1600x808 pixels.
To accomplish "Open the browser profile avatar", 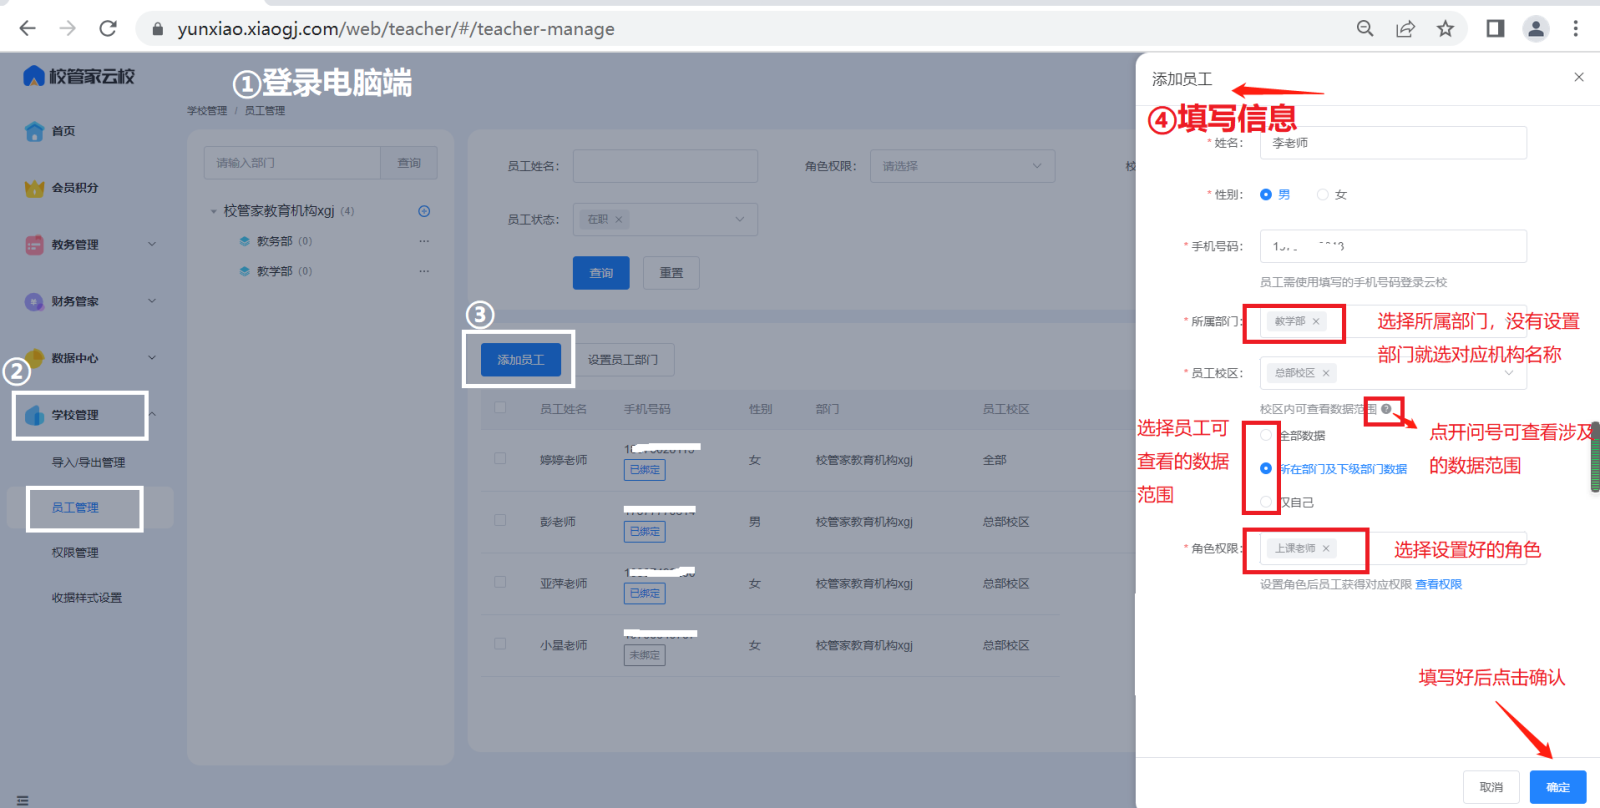I will (1536, 29).
